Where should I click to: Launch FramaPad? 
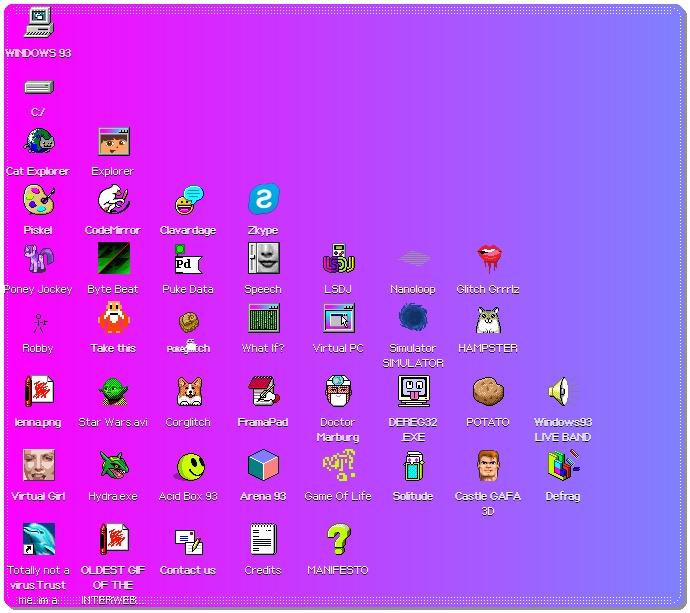(264, 391)
